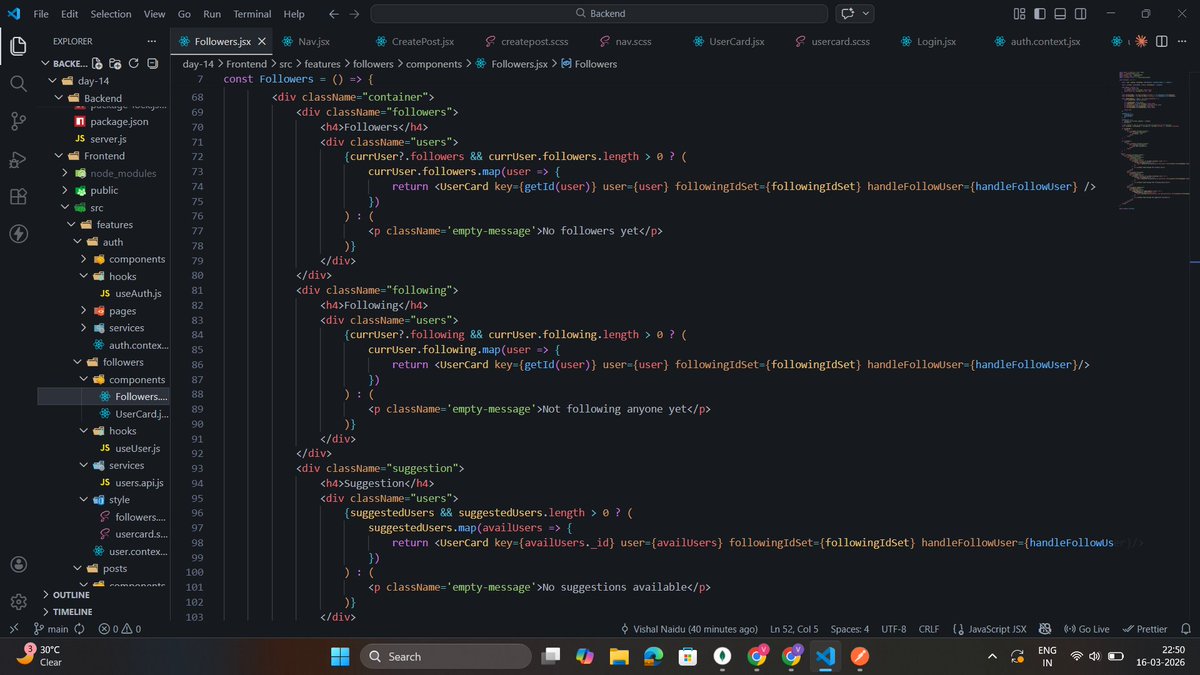Open Copilot status icon in status bar
The height and width of the screenshot is (675, 1200).
[x=1044, y=629]
